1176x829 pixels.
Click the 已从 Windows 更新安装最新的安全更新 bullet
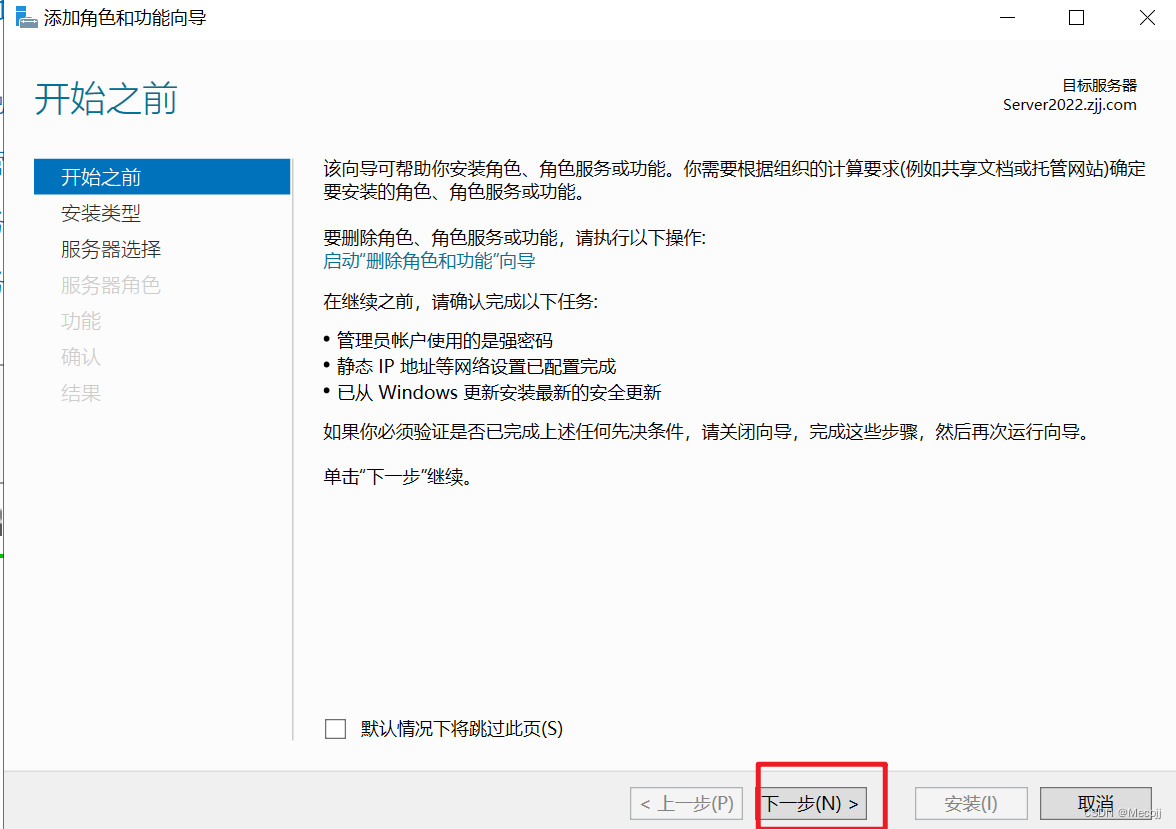(x=499, y=392)
